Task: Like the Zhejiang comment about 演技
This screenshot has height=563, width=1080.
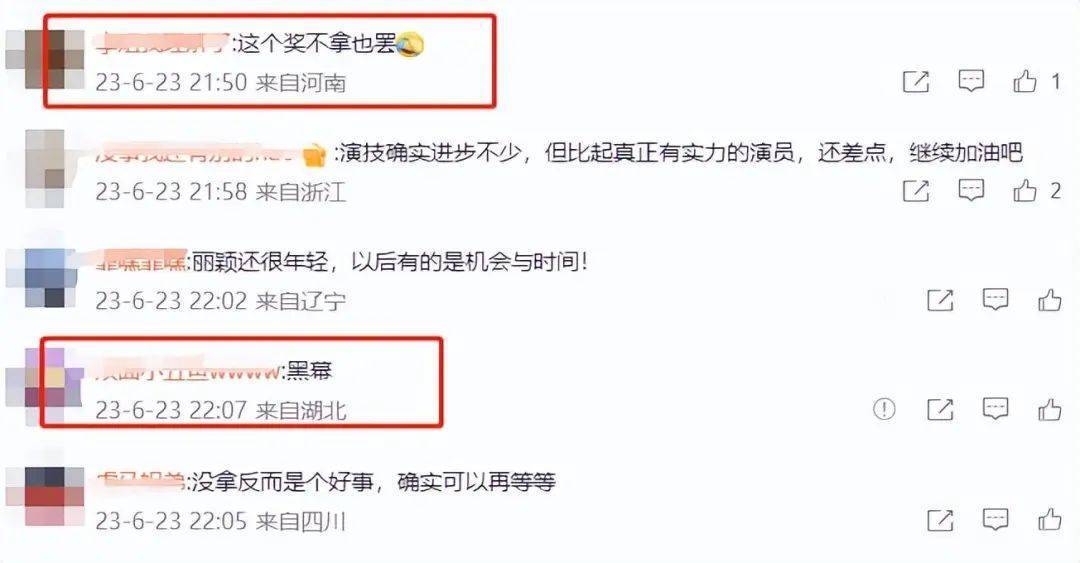Action: coord(1025,190)
